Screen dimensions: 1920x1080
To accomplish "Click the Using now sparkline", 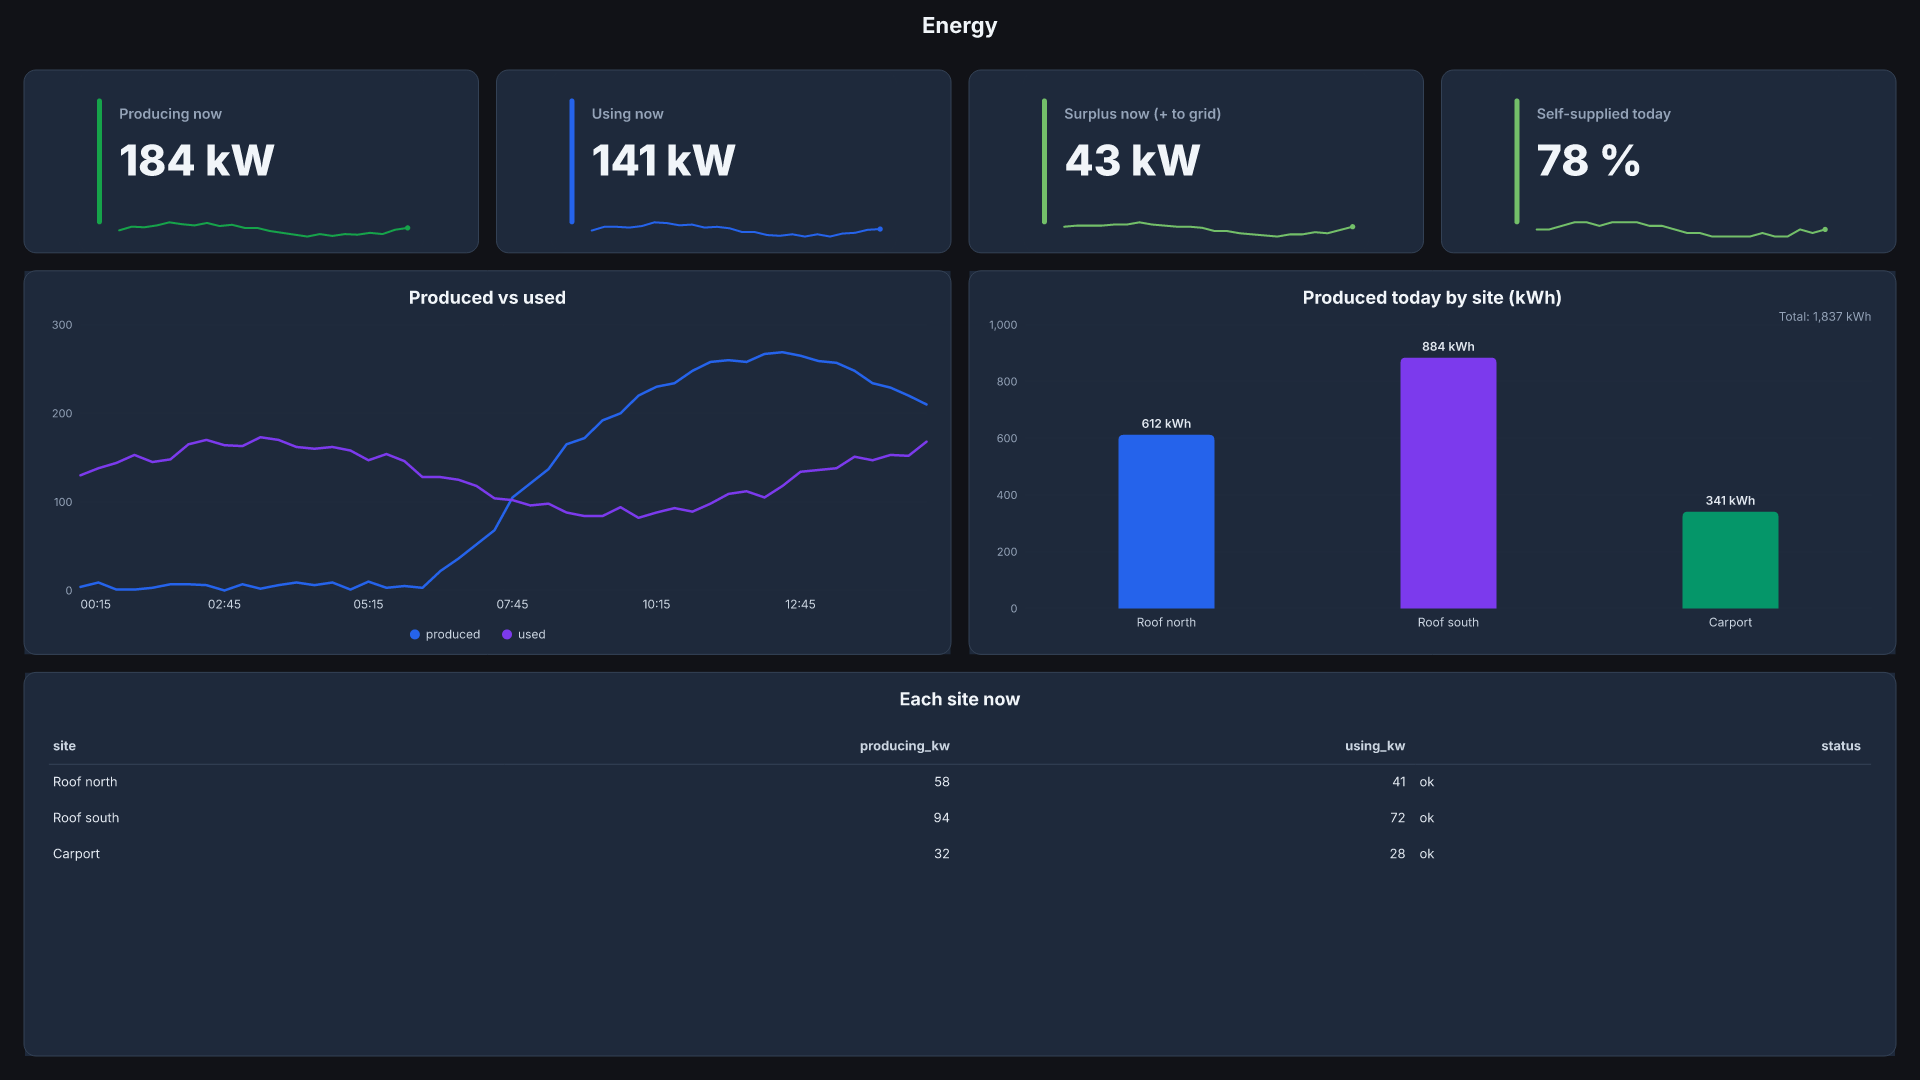I will coord(737,229).
